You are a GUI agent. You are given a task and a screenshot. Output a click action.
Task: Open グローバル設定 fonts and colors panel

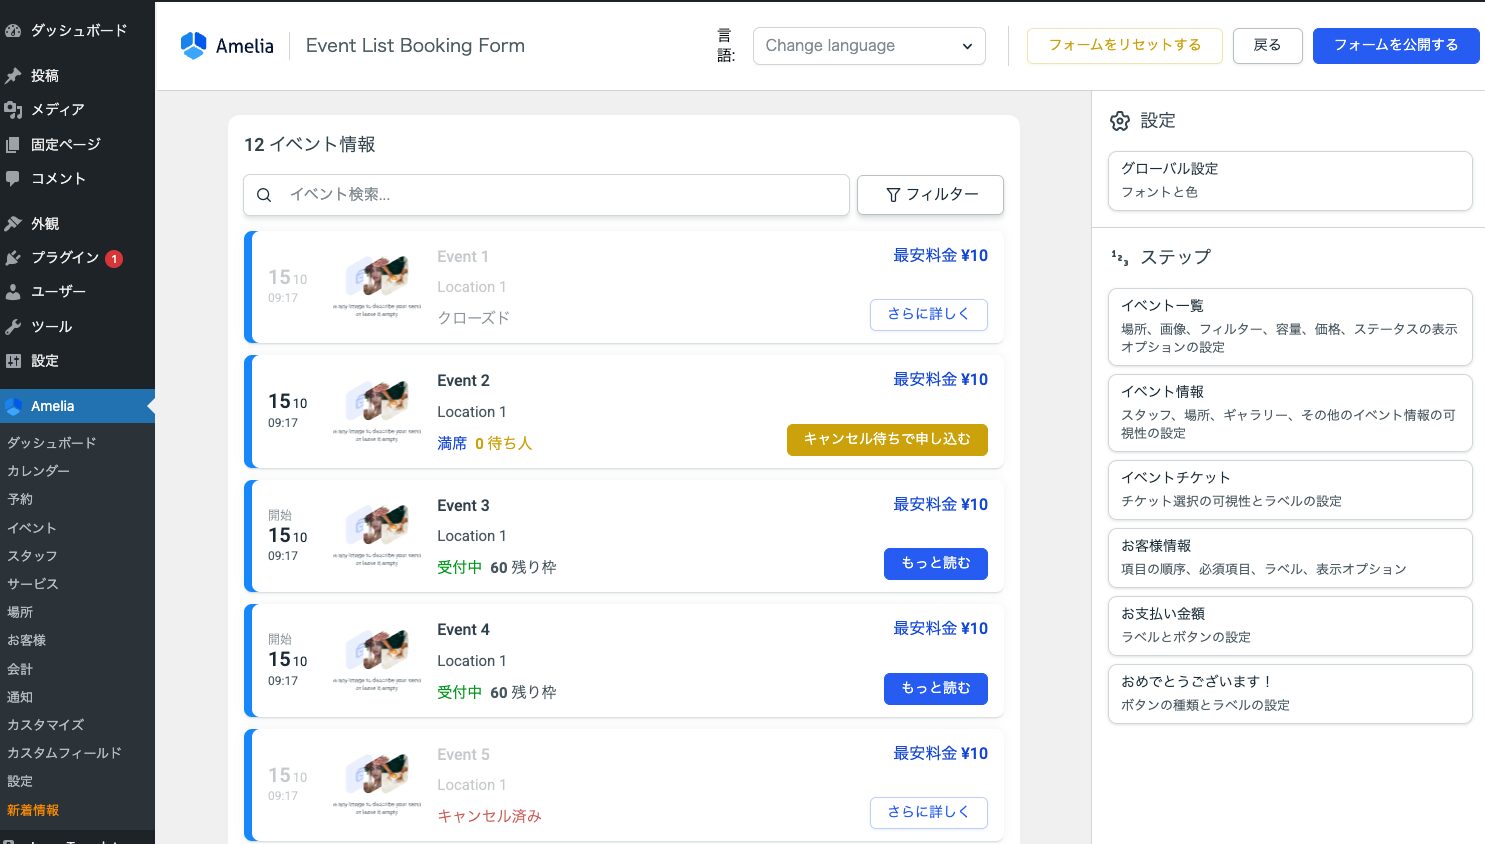coord(1289,181)
